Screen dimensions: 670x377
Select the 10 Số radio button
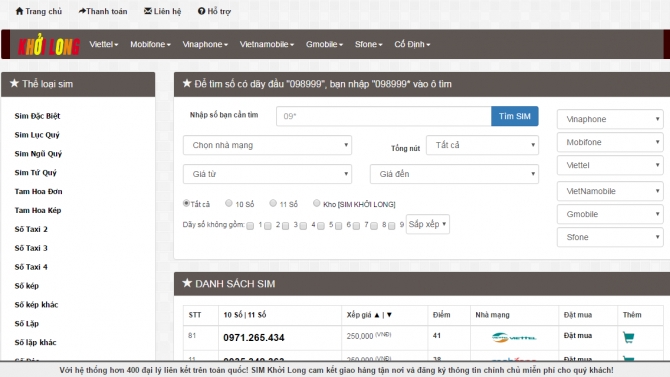click(229, 203)
